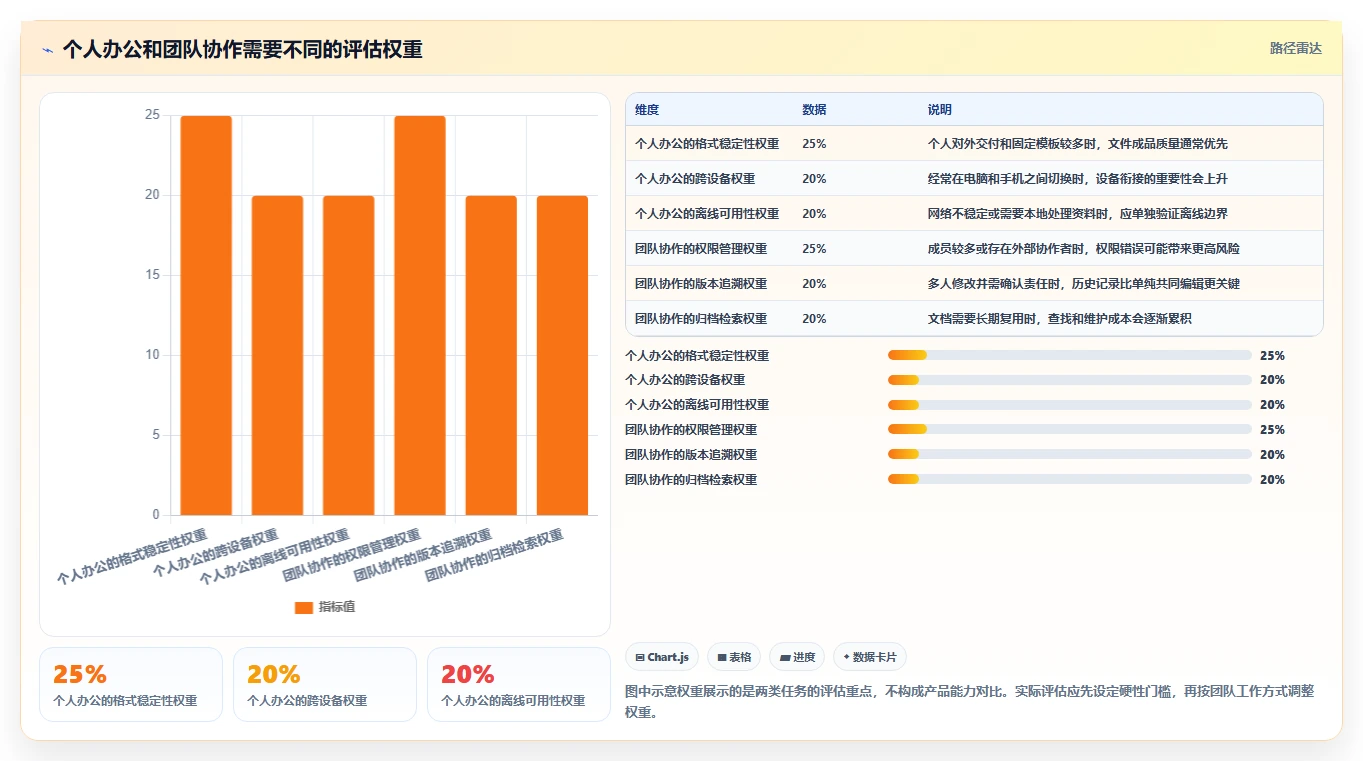The width and height of the screenshot is (1363, 761).
Task: Click the progress bar for 个人办公的离线可用性权重
Action: coord(1070,405)
